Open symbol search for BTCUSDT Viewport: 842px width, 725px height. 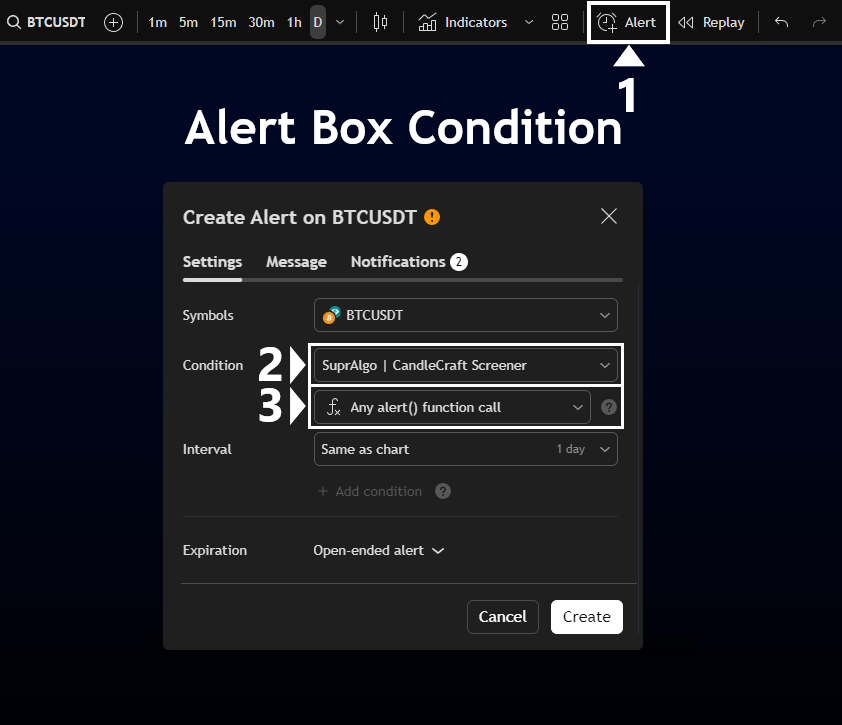(46, 22)
